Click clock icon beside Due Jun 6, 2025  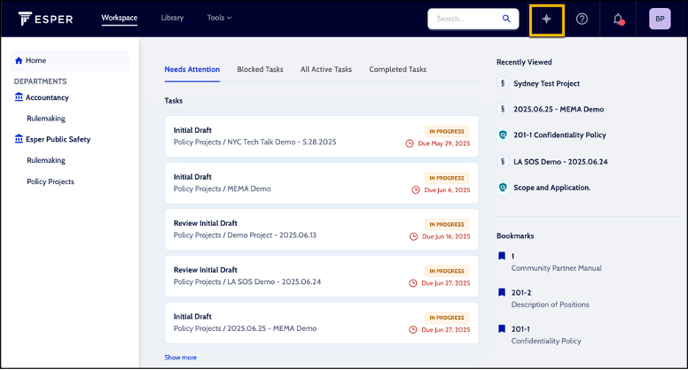[416, 190]
